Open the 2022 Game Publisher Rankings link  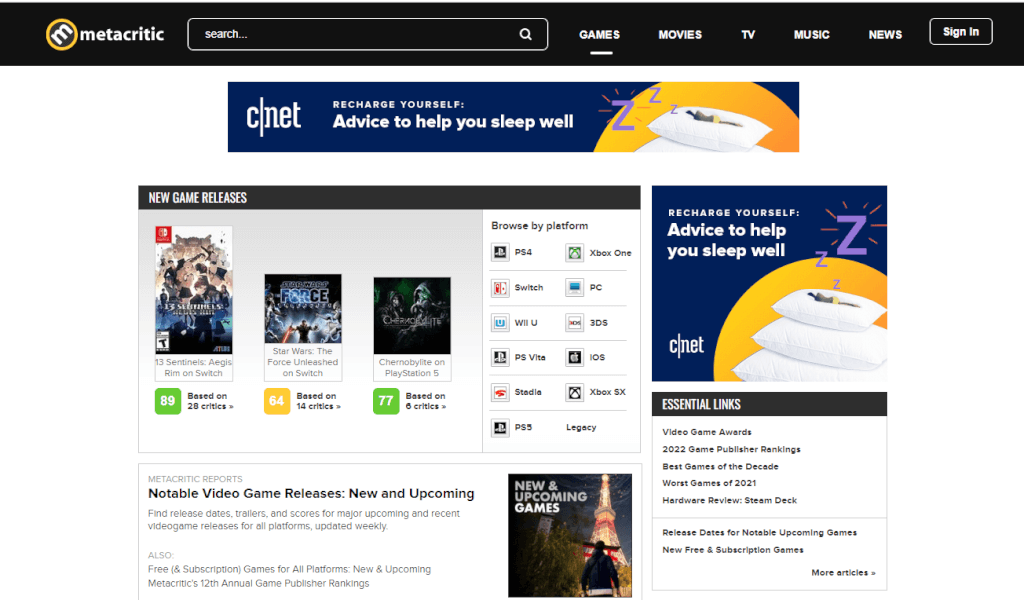click(731, 449)
